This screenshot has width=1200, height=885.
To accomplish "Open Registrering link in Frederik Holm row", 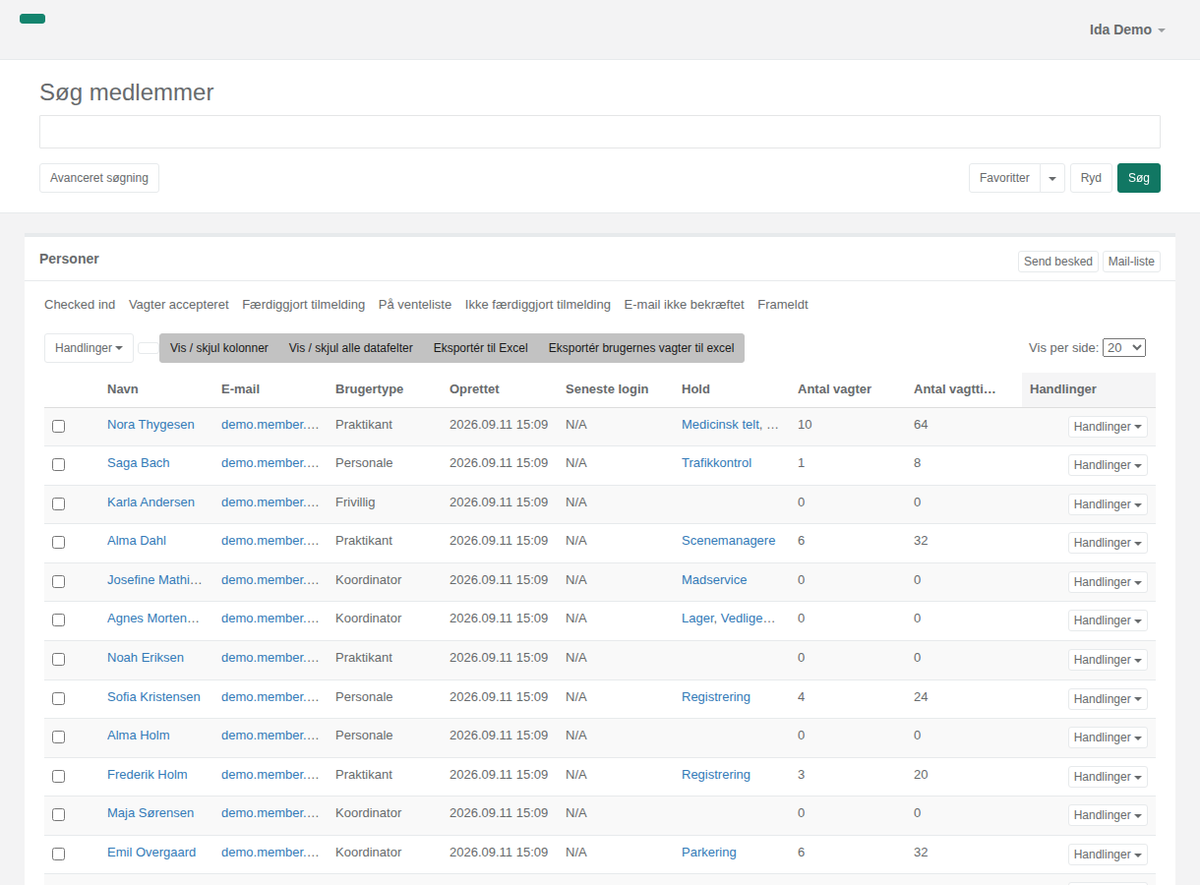I will click(x=716, y=775).
